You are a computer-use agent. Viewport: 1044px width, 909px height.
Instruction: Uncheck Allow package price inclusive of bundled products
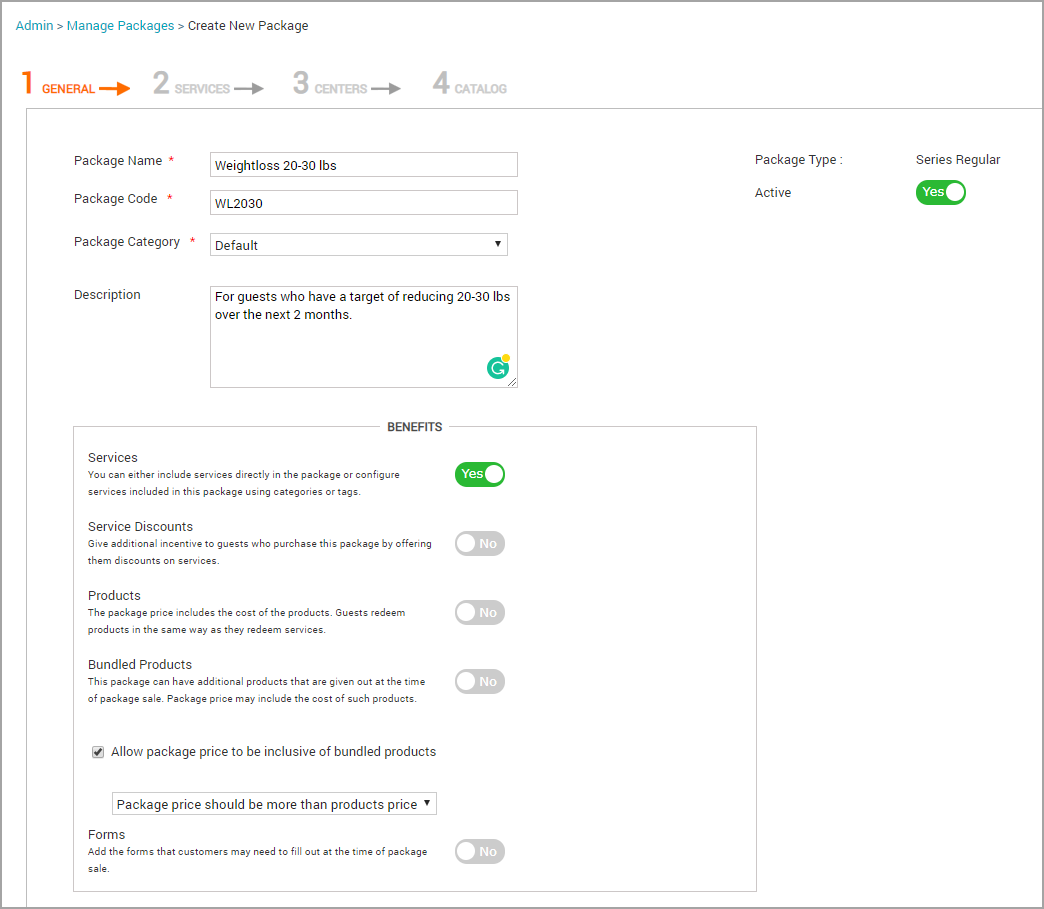coord(98,752)
